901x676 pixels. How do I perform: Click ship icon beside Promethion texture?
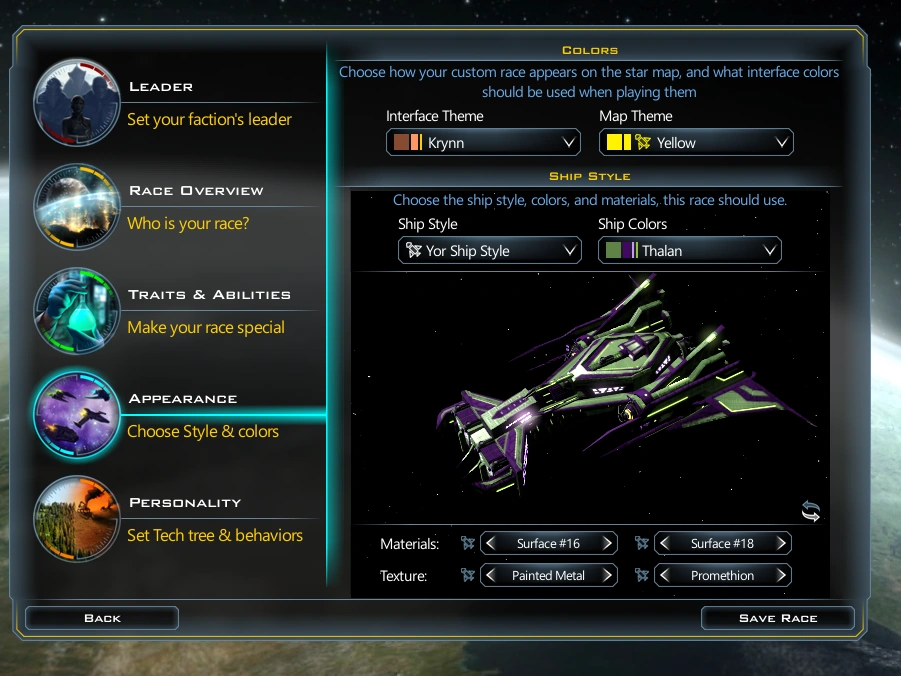click(642, 575)
